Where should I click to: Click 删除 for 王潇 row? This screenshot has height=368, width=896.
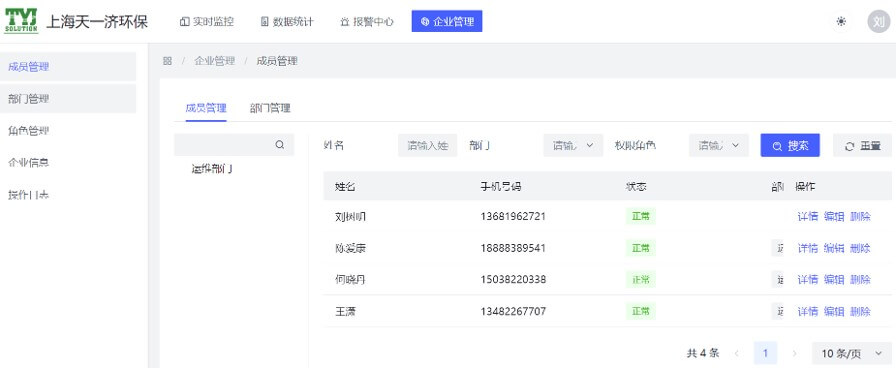(x=861, y=311)
